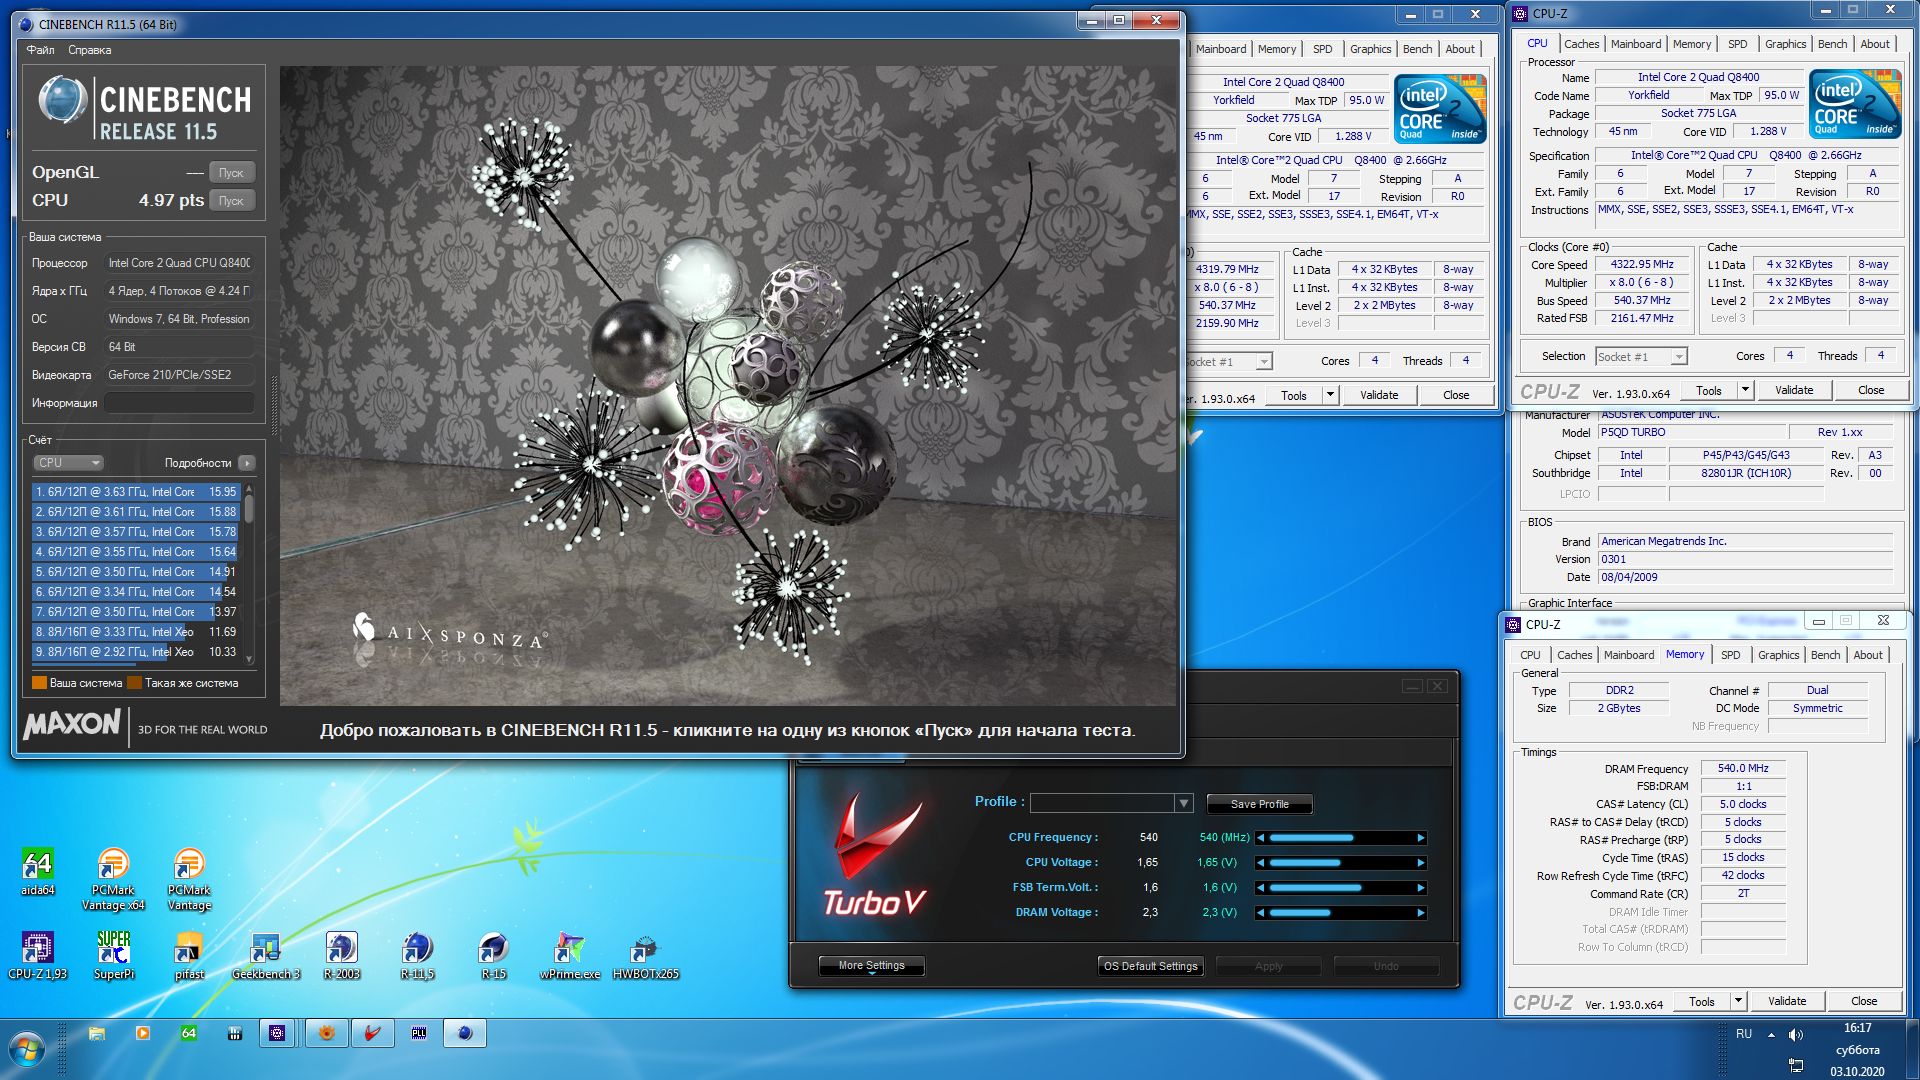1920x1080 pixels.
Task: Run the OpenGL test with Пуск button
Action: pyautogui.click(x=231, y=173)
